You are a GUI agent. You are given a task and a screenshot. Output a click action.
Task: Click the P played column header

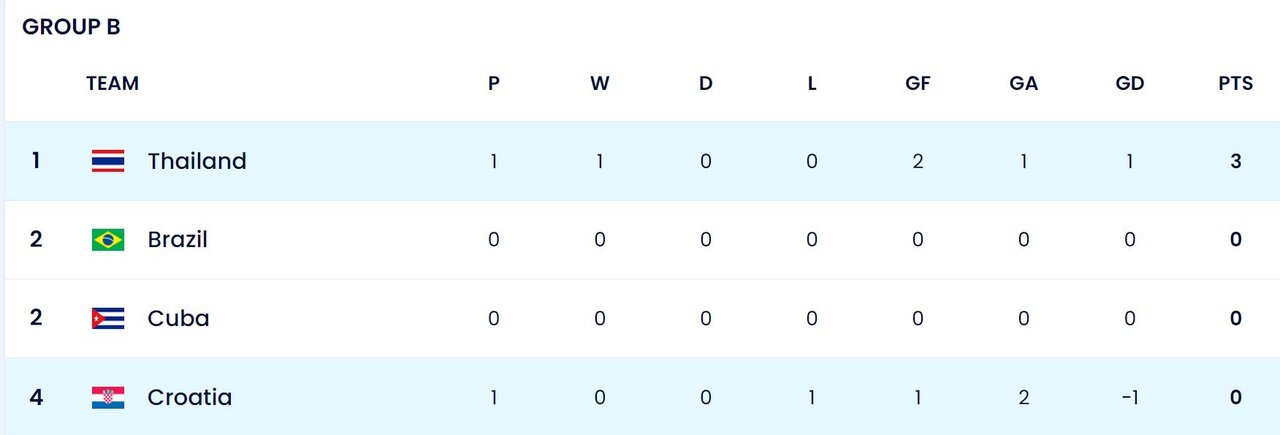click(x=494, y=84)
